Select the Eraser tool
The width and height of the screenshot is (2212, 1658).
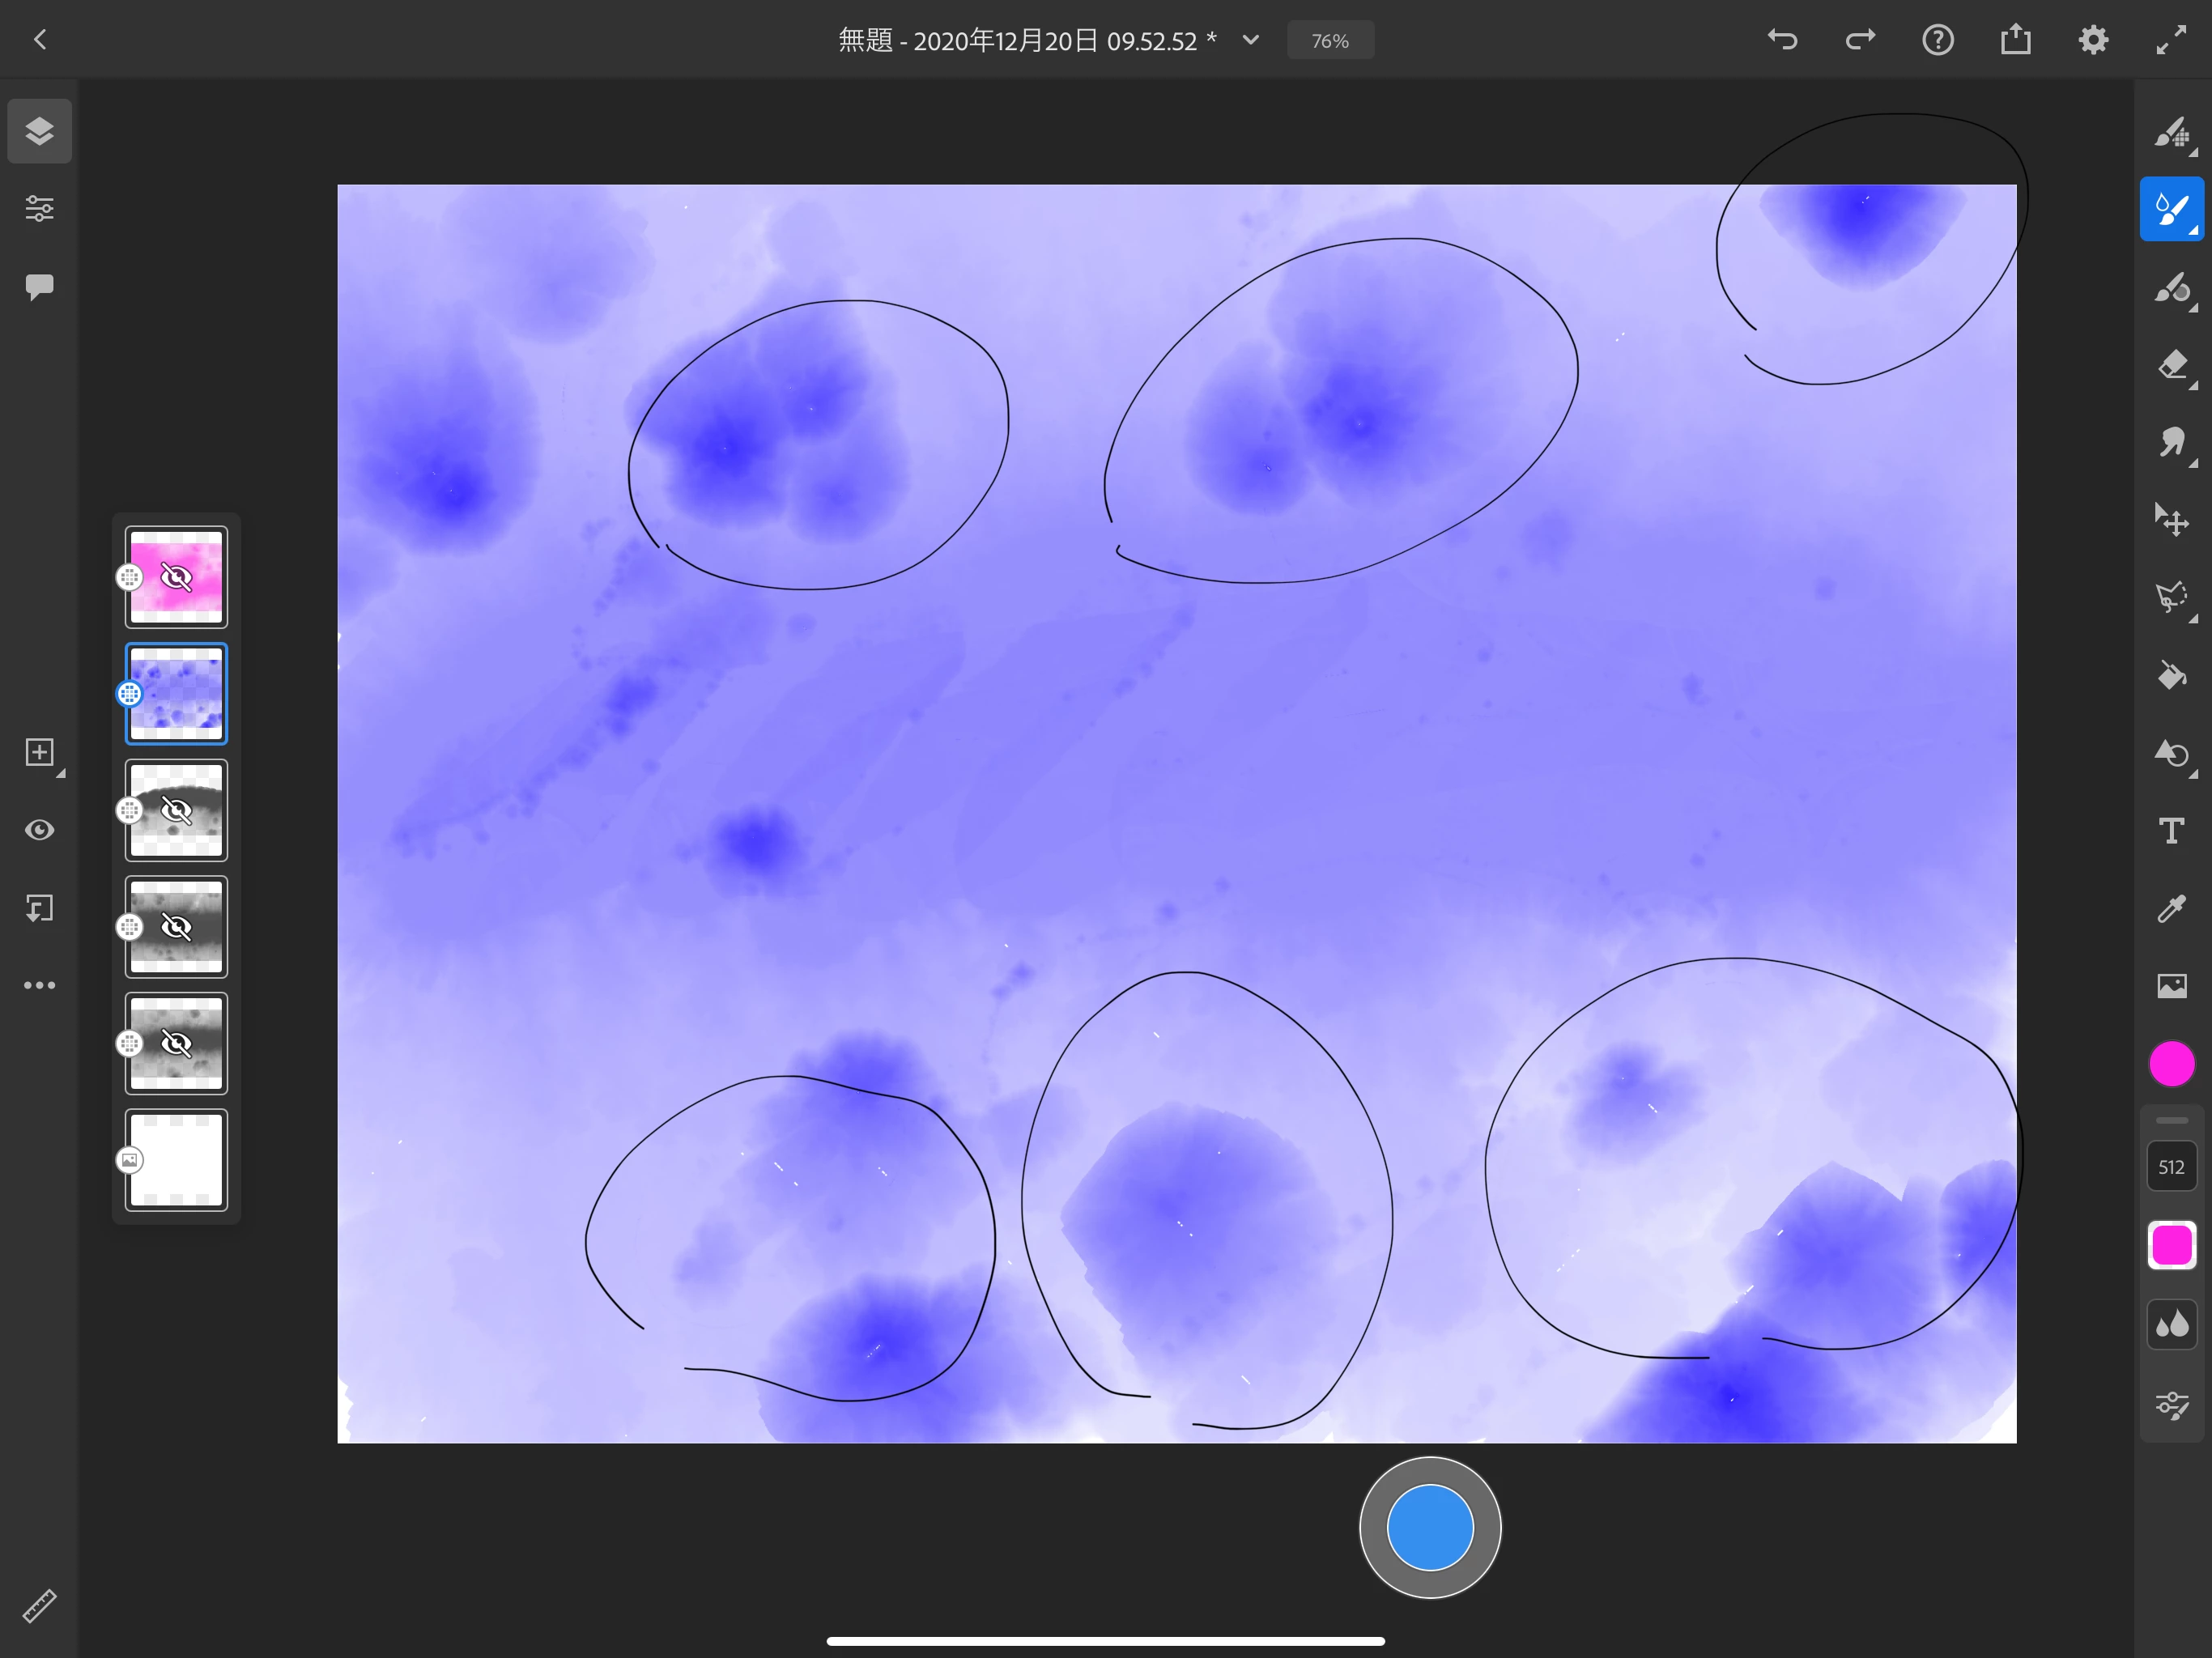2170,365
